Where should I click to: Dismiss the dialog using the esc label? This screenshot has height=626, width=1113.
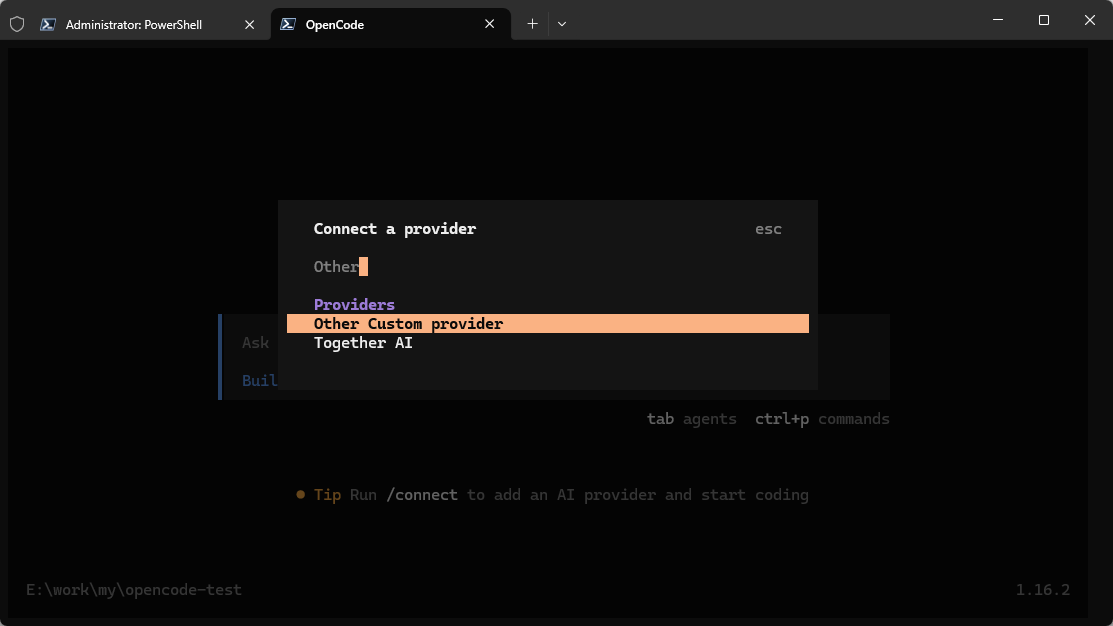click(x=768, y=229)
